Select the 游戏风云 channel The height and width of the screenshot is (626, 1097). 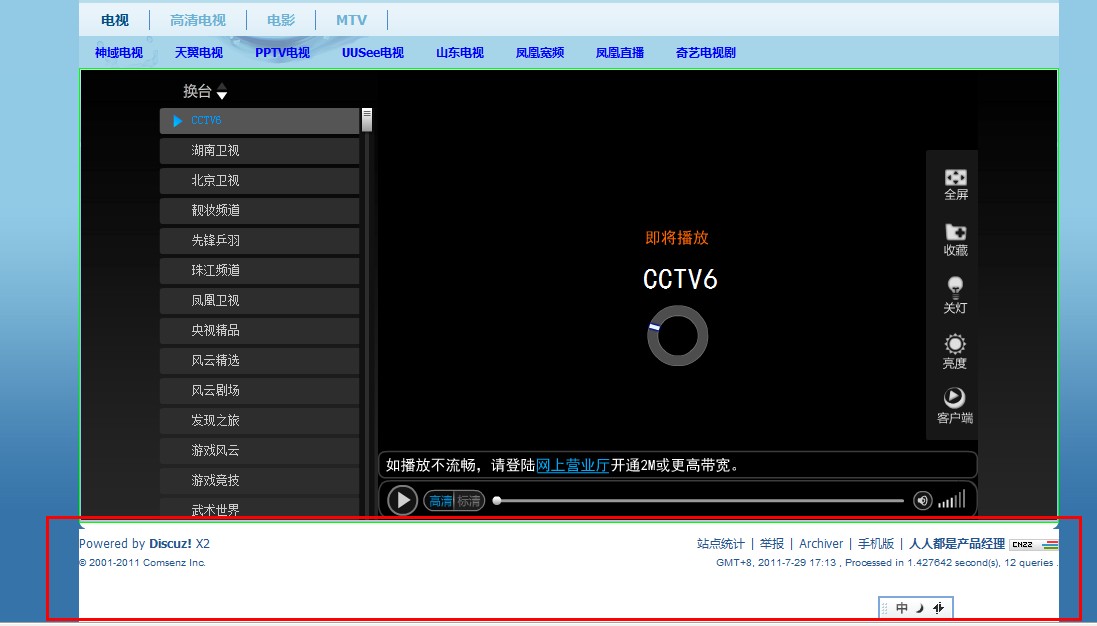point(260,451)
